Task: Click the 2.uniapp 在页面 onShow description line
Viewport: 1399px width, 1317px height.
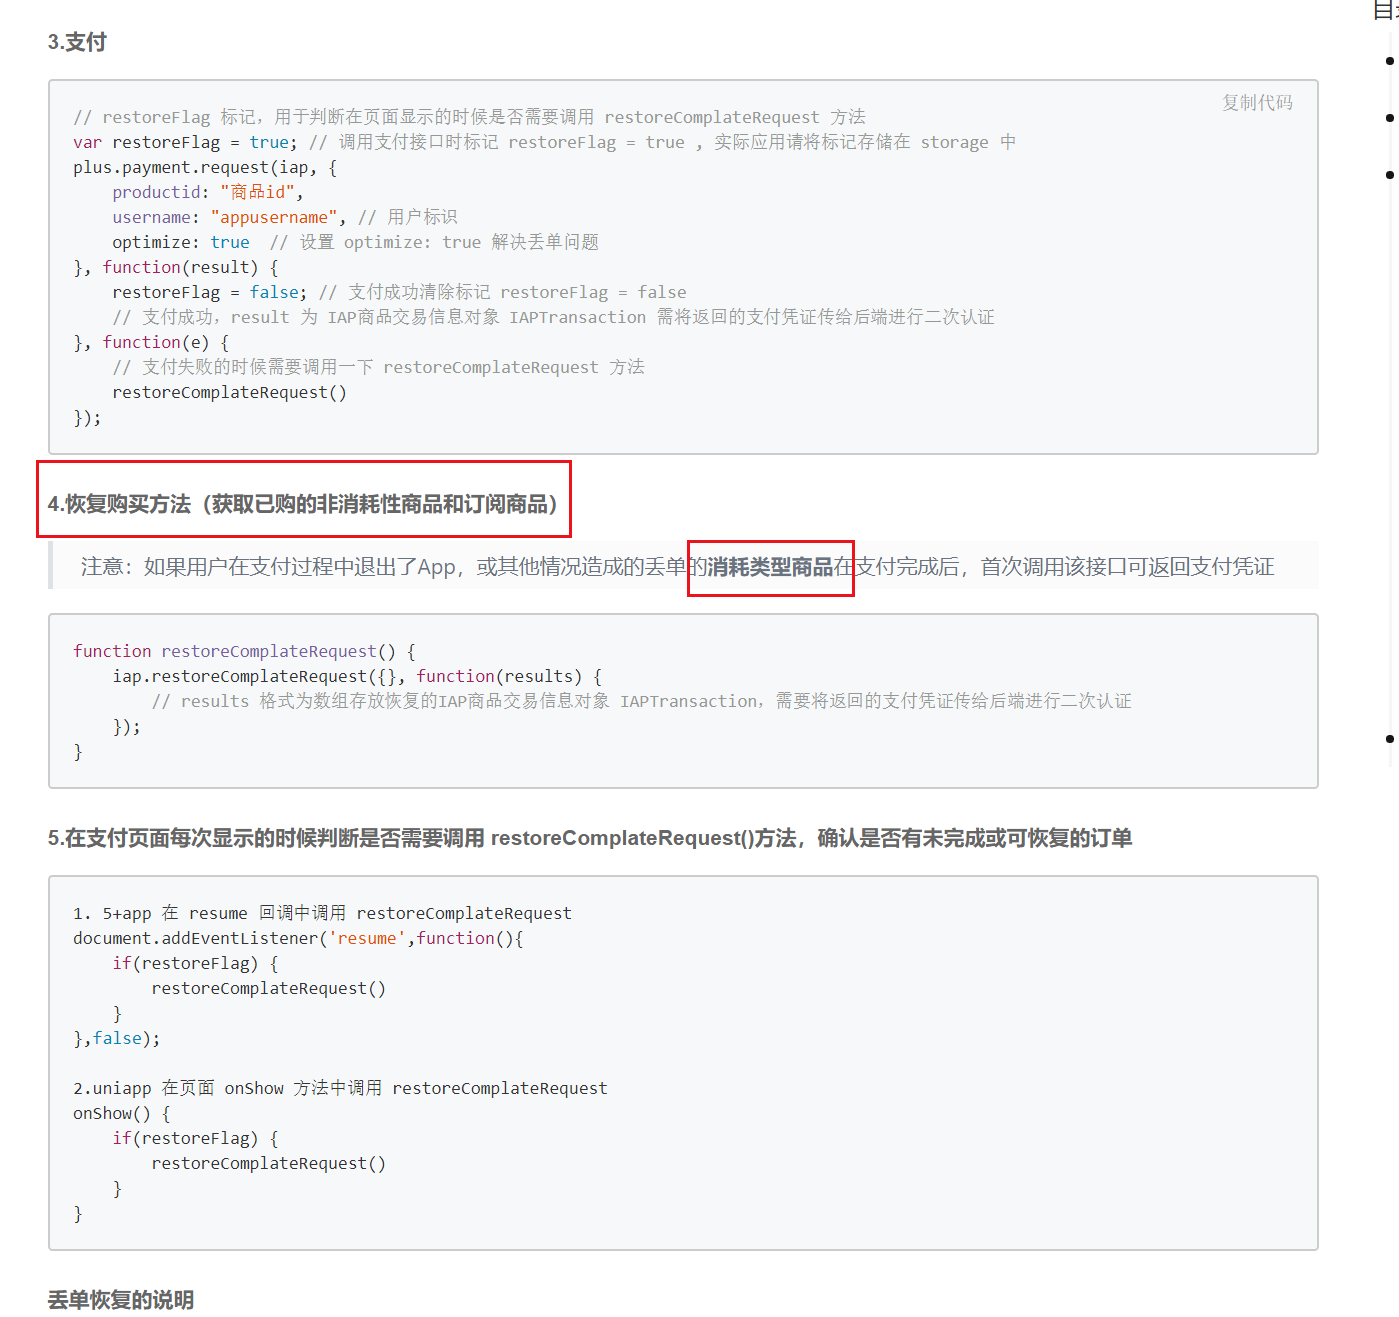Action: [339, 1088]
